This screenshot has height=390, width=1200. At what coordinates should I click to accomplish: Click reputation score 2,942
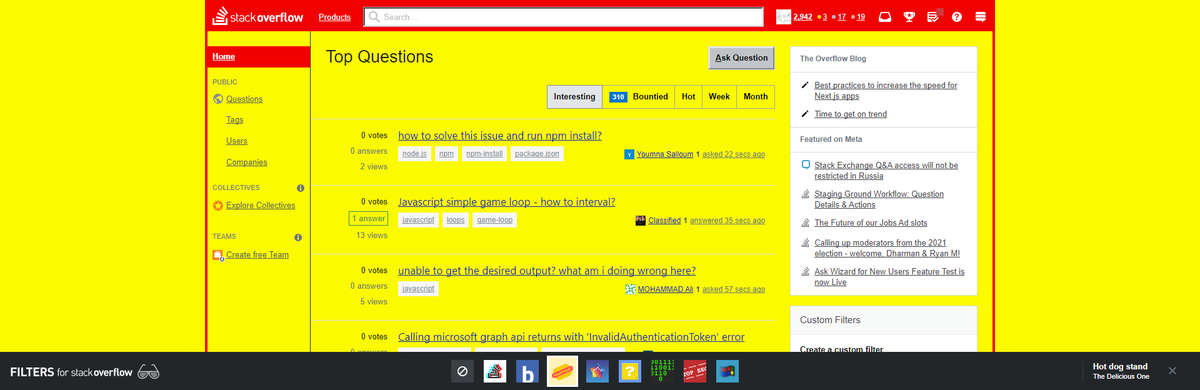803,17
